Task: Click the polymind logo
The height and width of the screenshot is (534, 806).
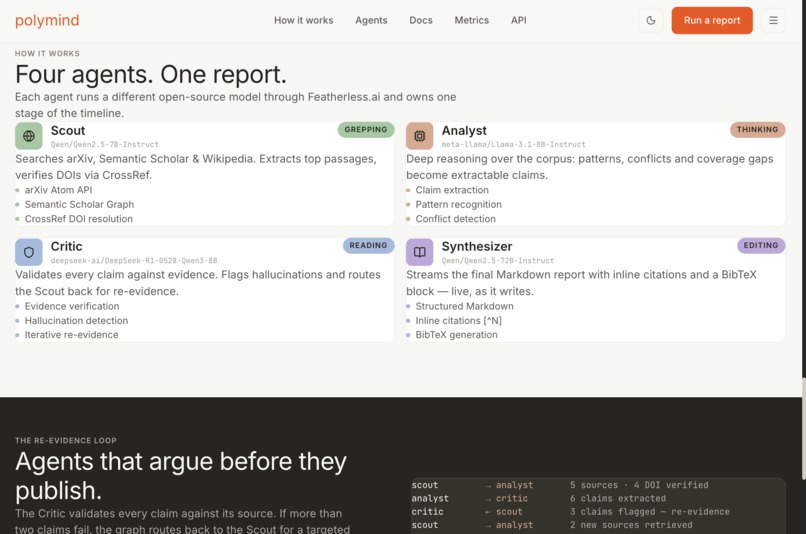Action: point(47,21)
